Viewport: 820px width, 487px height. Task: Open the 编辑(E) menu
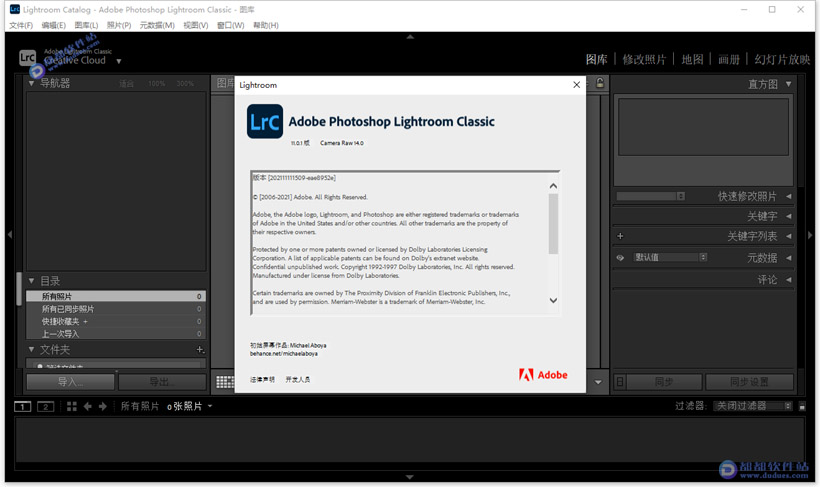53,25
